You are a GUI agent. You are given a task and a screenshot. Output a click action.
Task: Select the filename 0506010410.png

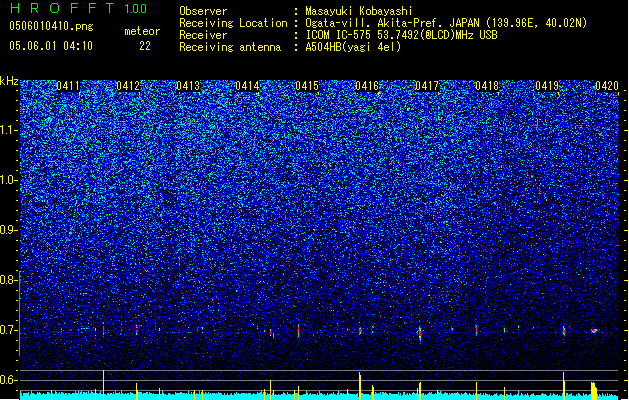(x=51, y=26)
